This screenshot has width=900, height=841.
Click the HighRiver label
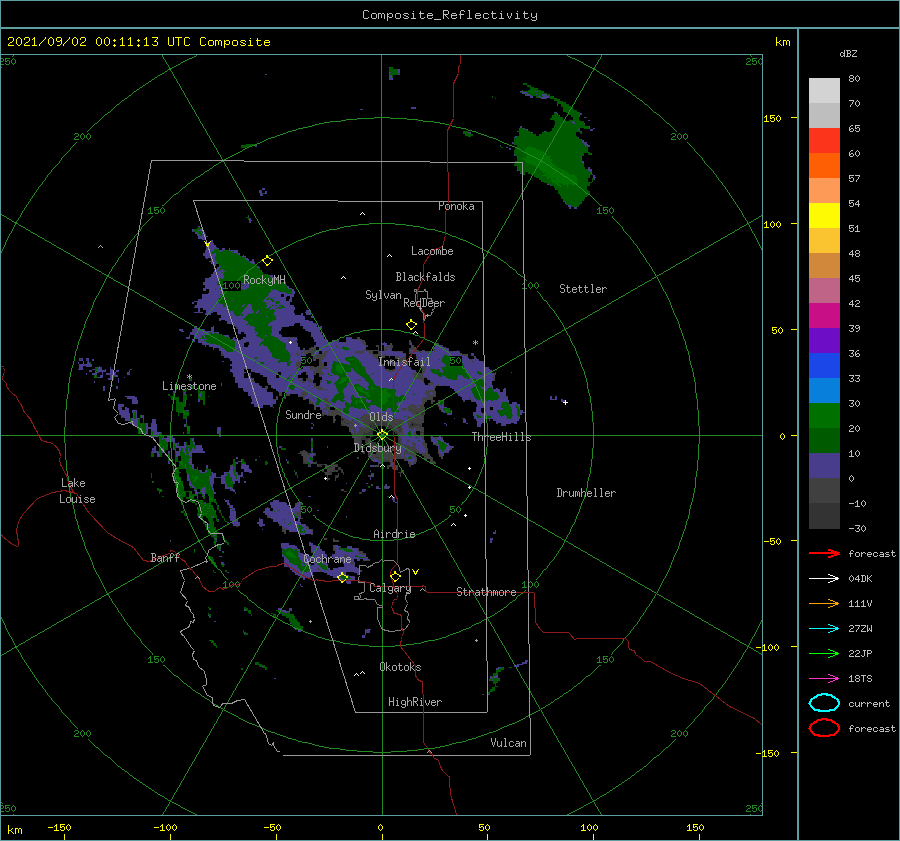(415, 702)
